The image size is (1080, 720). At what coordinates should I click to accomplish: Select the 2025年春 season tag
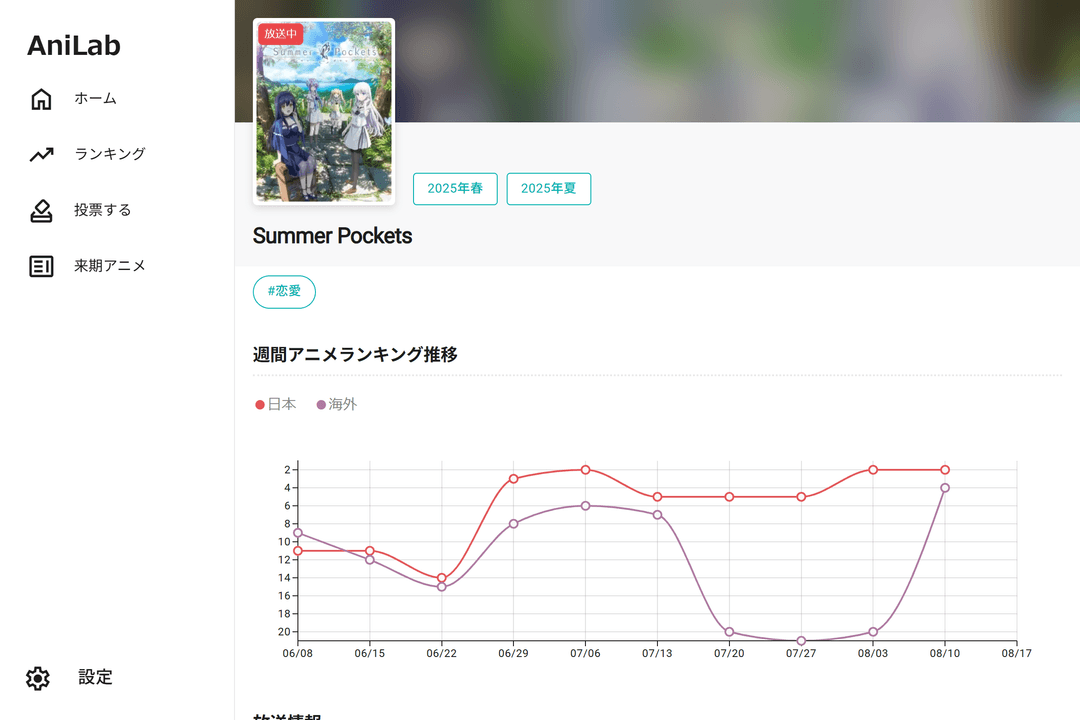(x=455, y=189)
